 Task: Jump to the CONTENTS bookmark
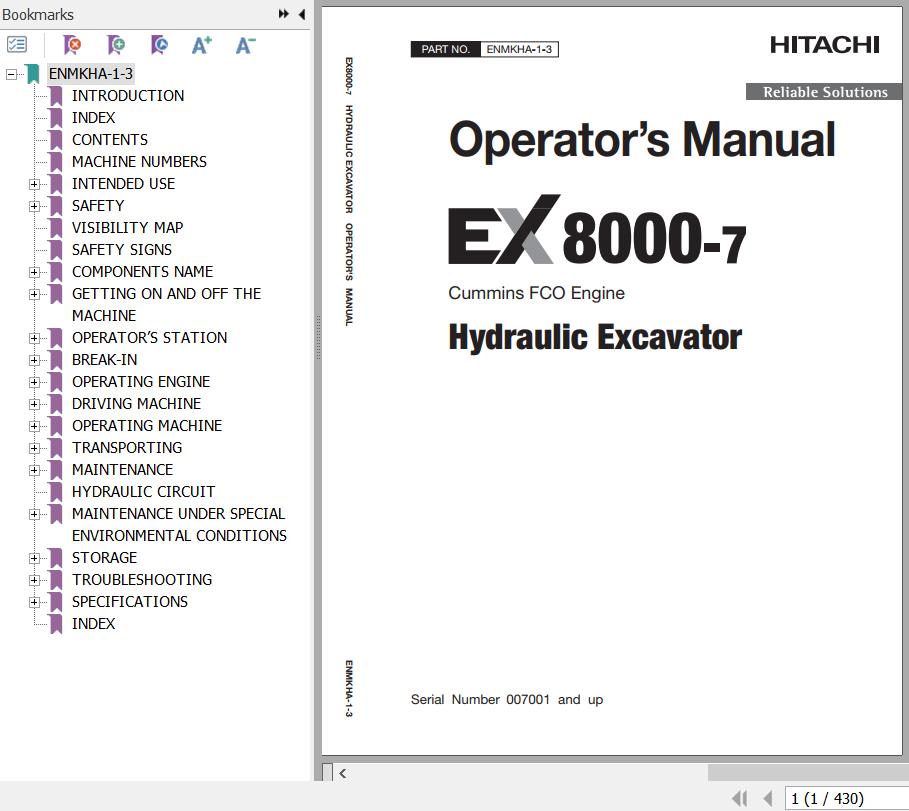click(x=110, y=140)
